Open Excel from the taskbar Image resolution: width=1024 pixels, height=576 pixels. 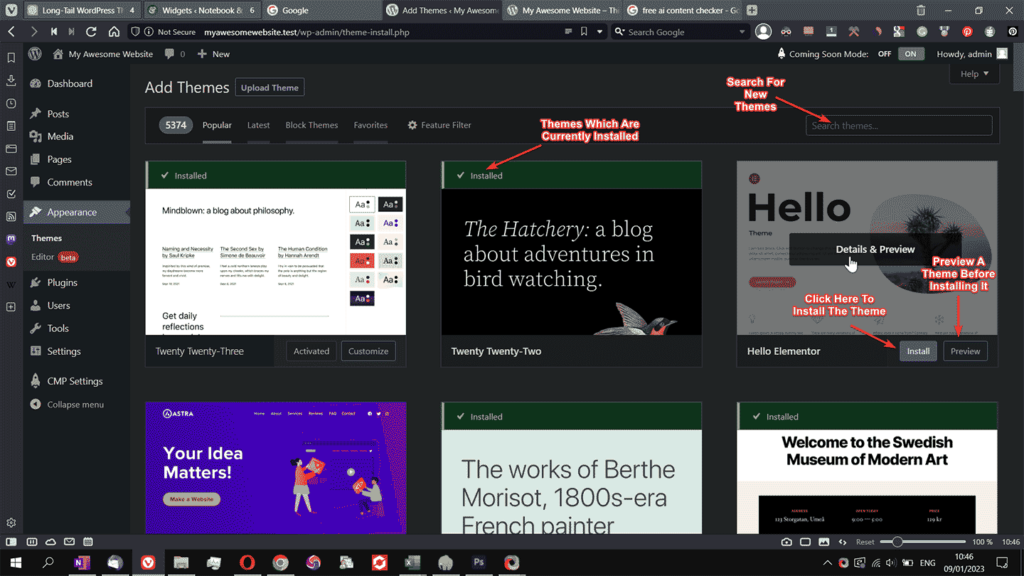pos(412,562)
